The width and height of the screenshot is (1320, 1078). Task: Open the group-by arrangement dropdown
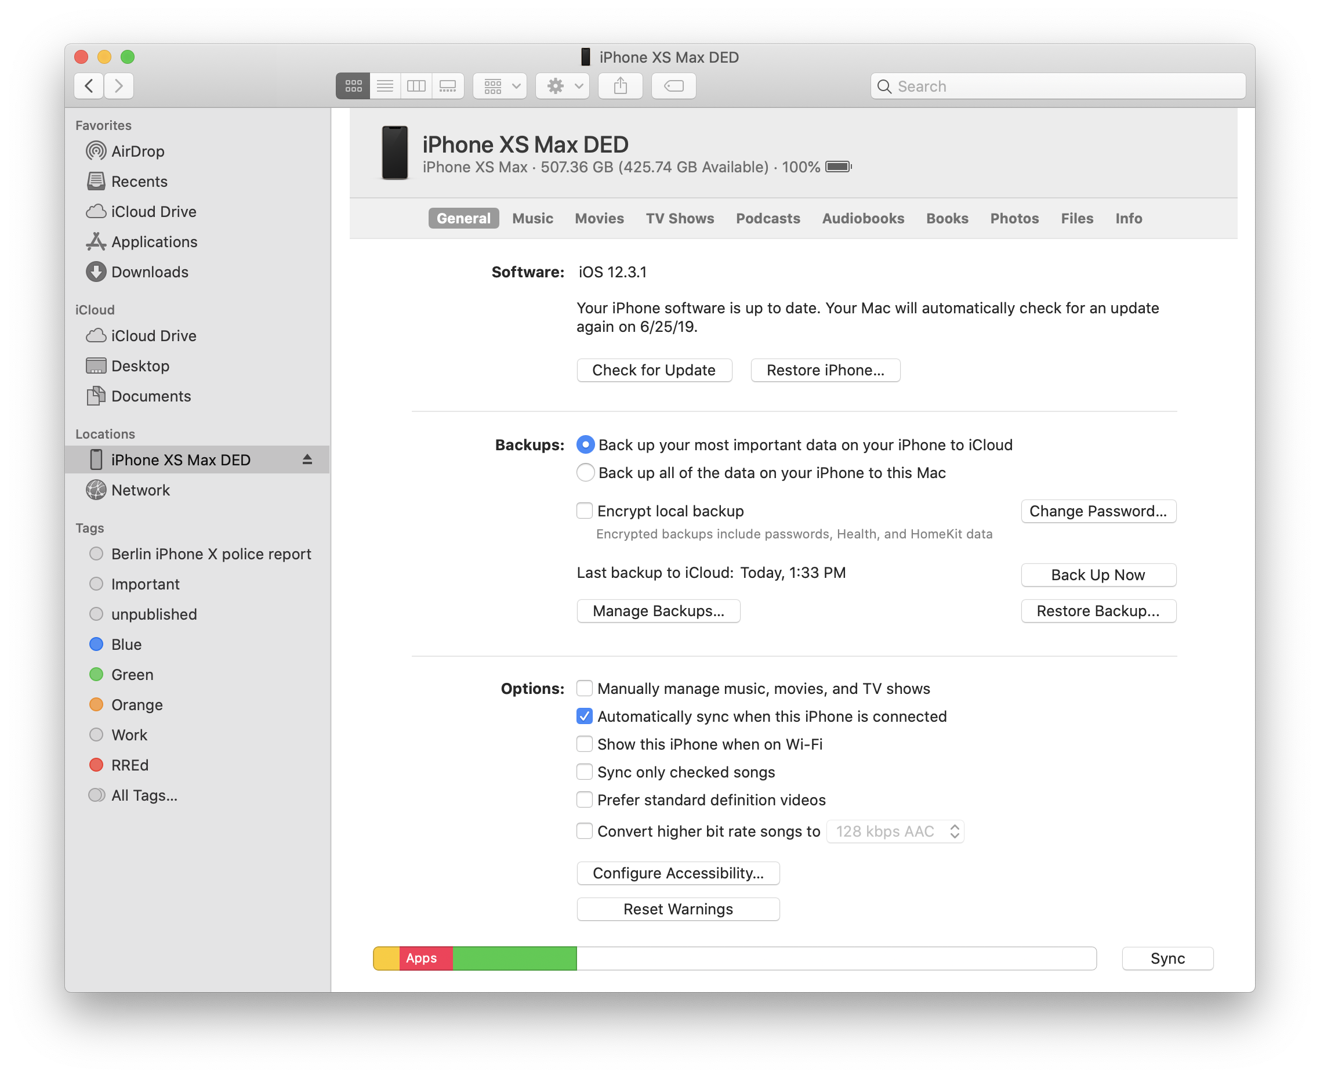point(500,86)
